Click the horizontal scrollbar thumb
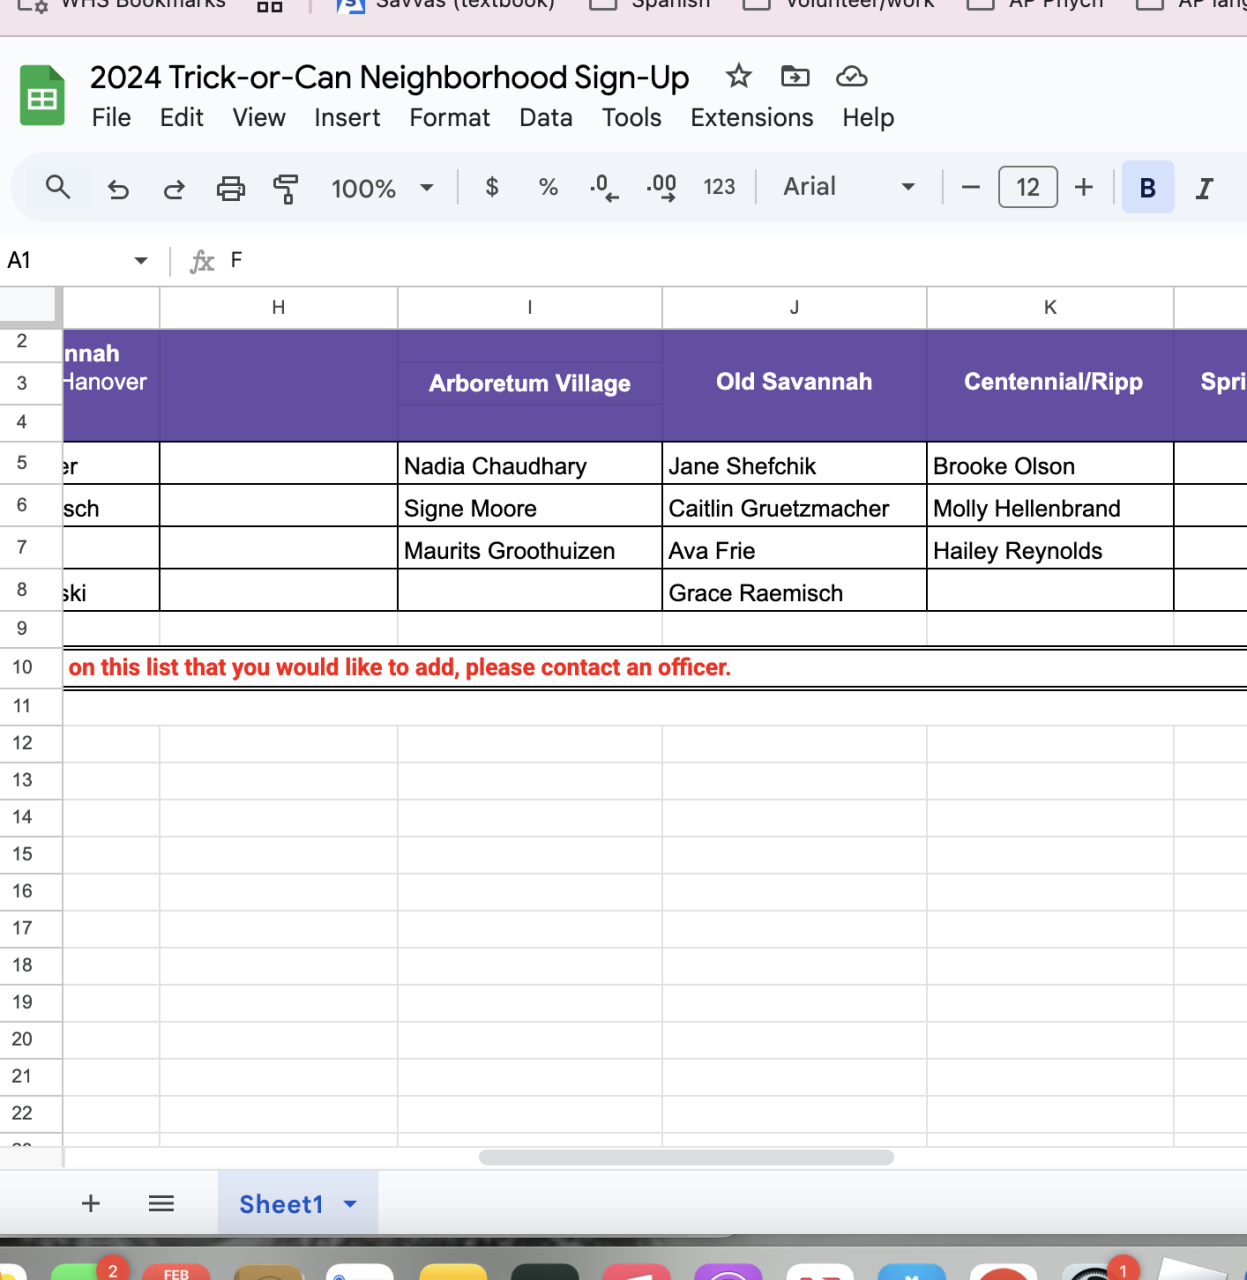 click(x=686, y=1157)
